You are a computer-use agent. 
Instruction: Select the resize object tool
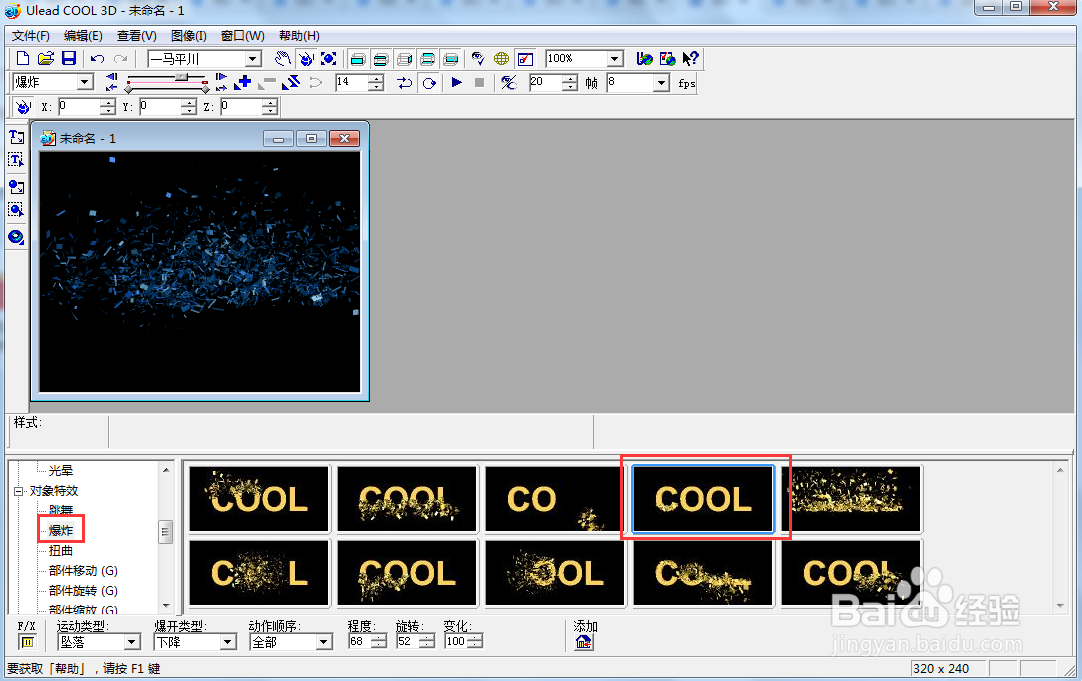tap(328, 59)
